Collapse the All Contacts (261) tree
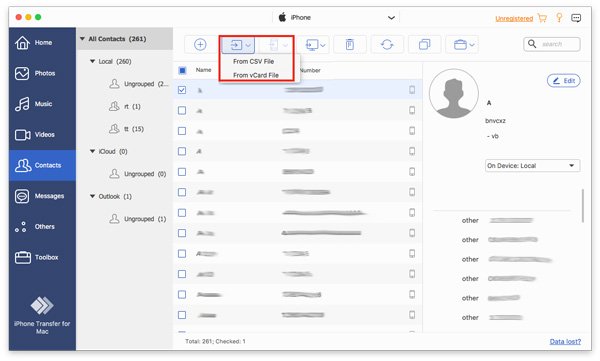Screen dimensions: 600x361 [x=82, y=39]
